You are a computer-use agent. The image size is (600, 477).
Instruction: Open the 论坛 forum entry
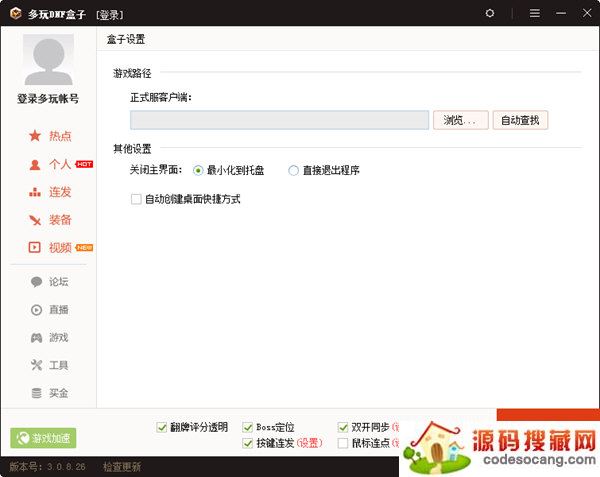coord(59,282)
